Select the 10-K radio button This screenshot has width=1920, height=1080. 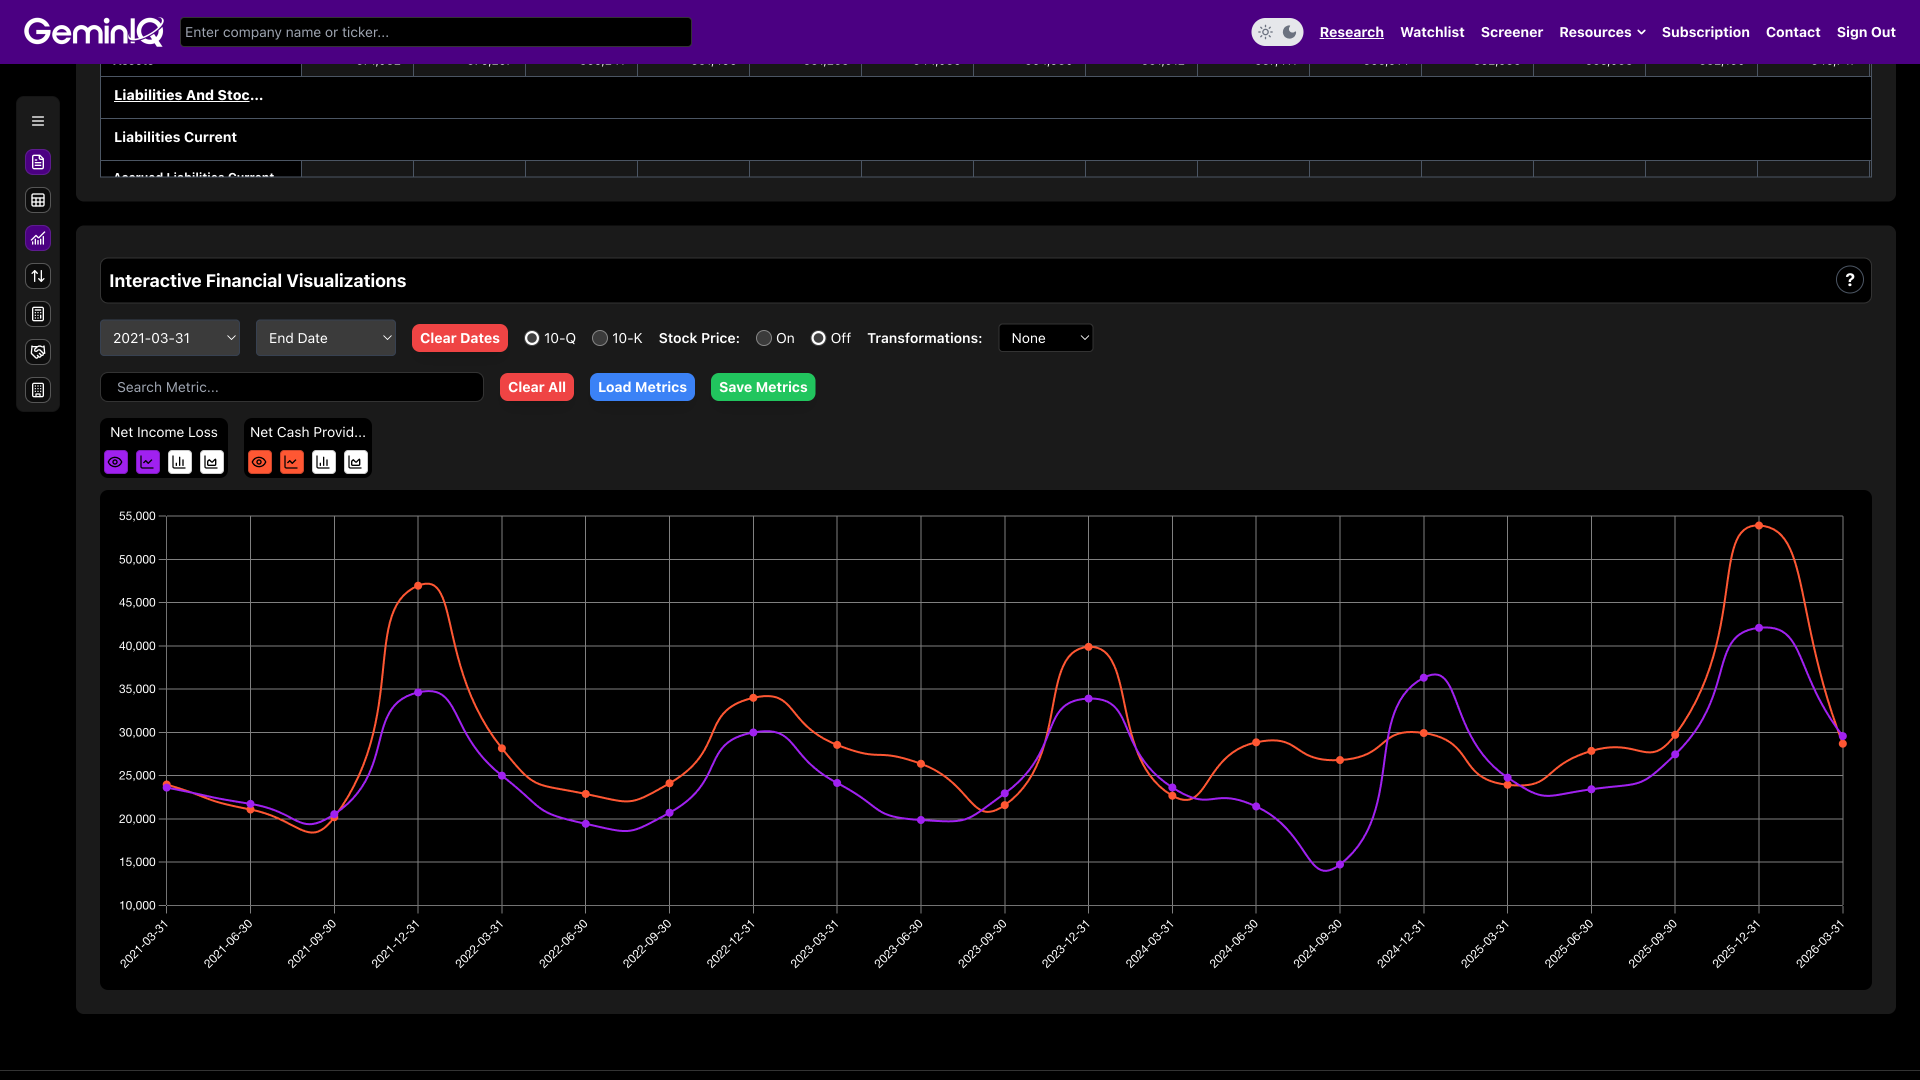coord(600,338)
